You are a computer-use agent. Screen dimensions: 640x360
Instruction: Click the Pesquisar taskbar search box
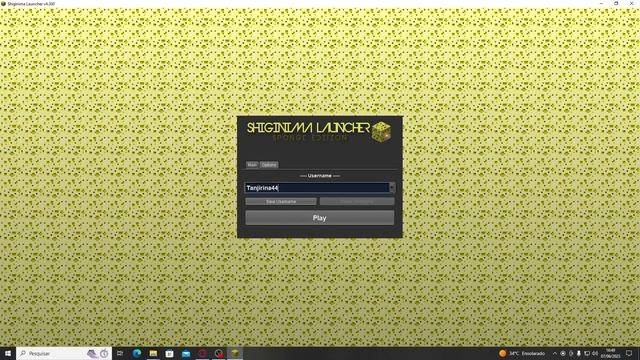pyautogui.click(x=64, y=353)
